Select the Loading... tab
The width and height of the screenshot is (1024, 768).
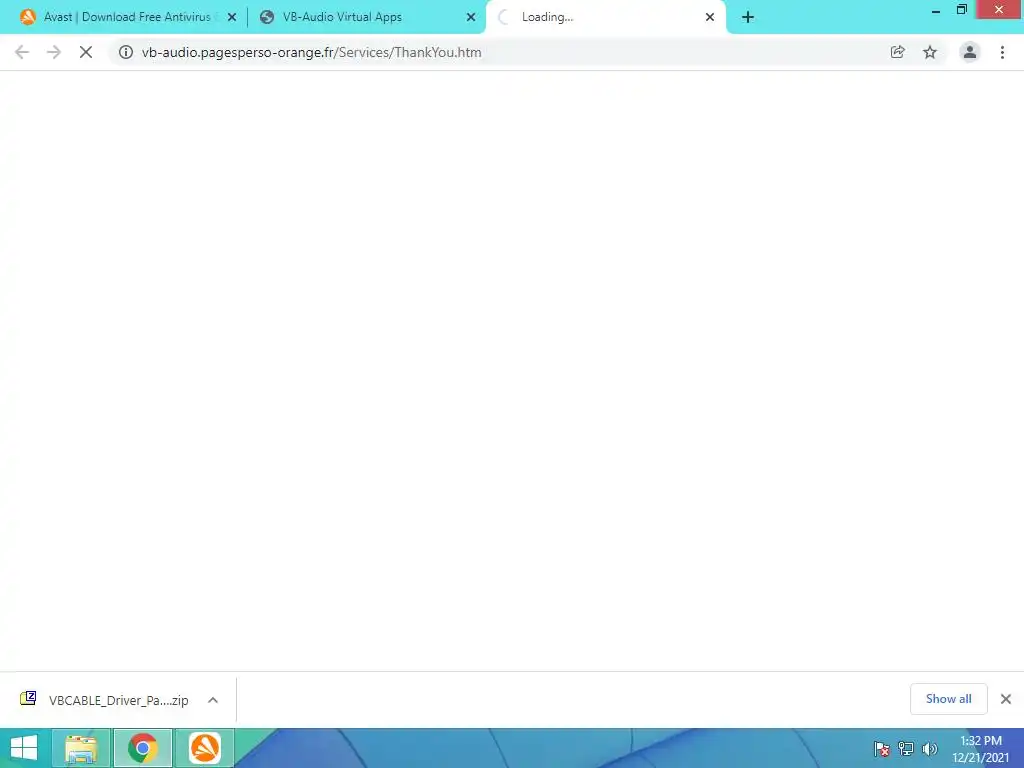point(605,17)
